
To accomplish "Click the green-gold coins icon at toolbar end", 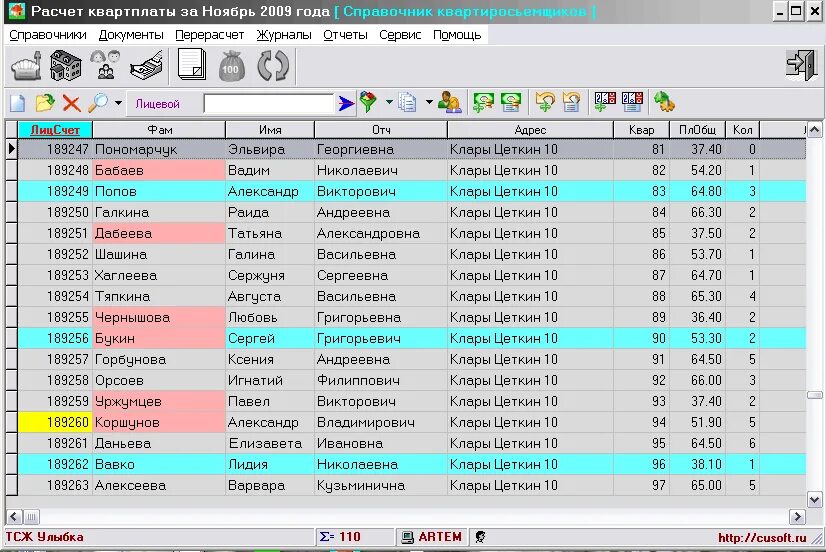I will (664, 102).
